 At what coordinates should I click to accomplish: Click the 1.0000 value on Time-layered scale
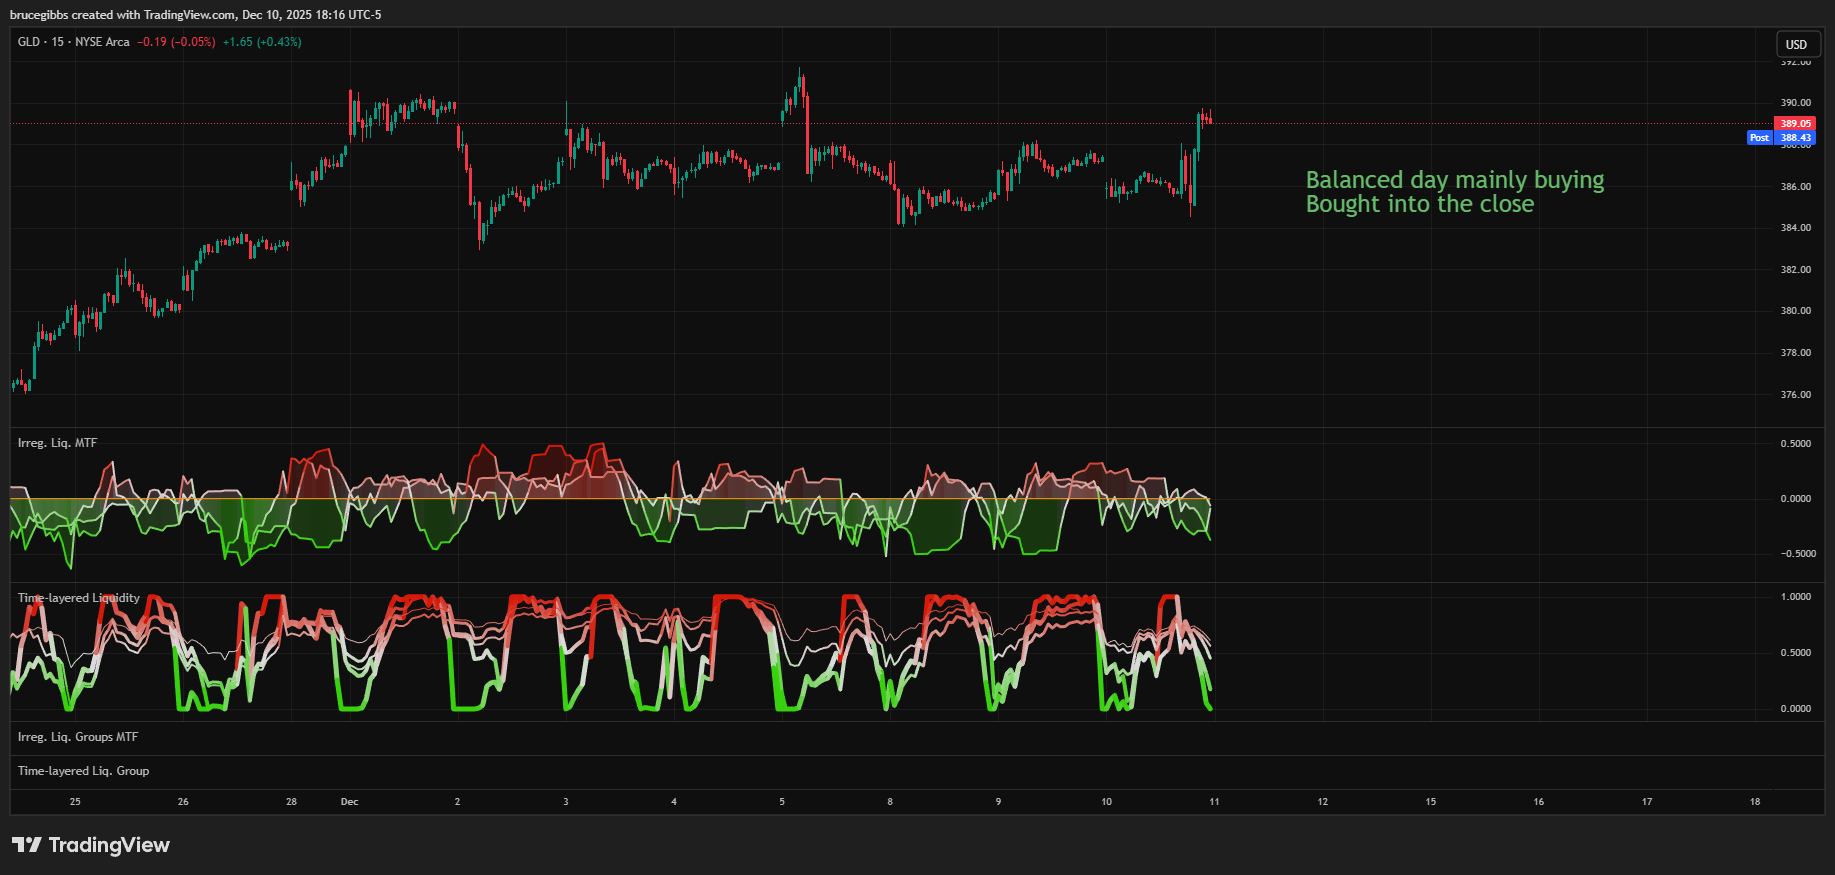click(1795, 597)
